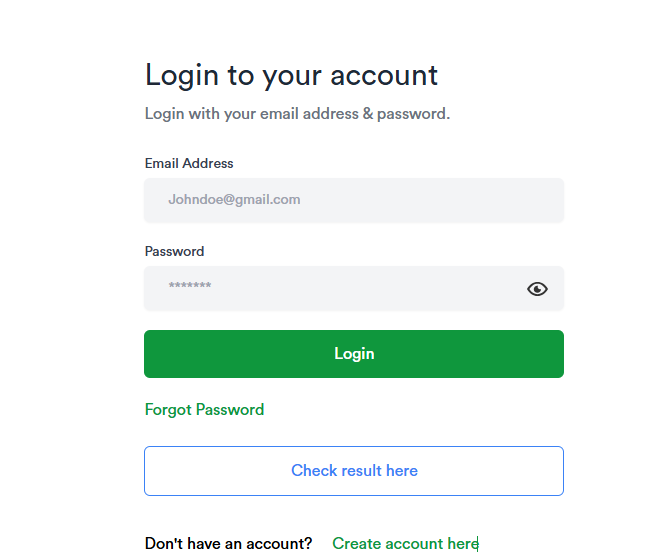Click the Password field label

174,251
